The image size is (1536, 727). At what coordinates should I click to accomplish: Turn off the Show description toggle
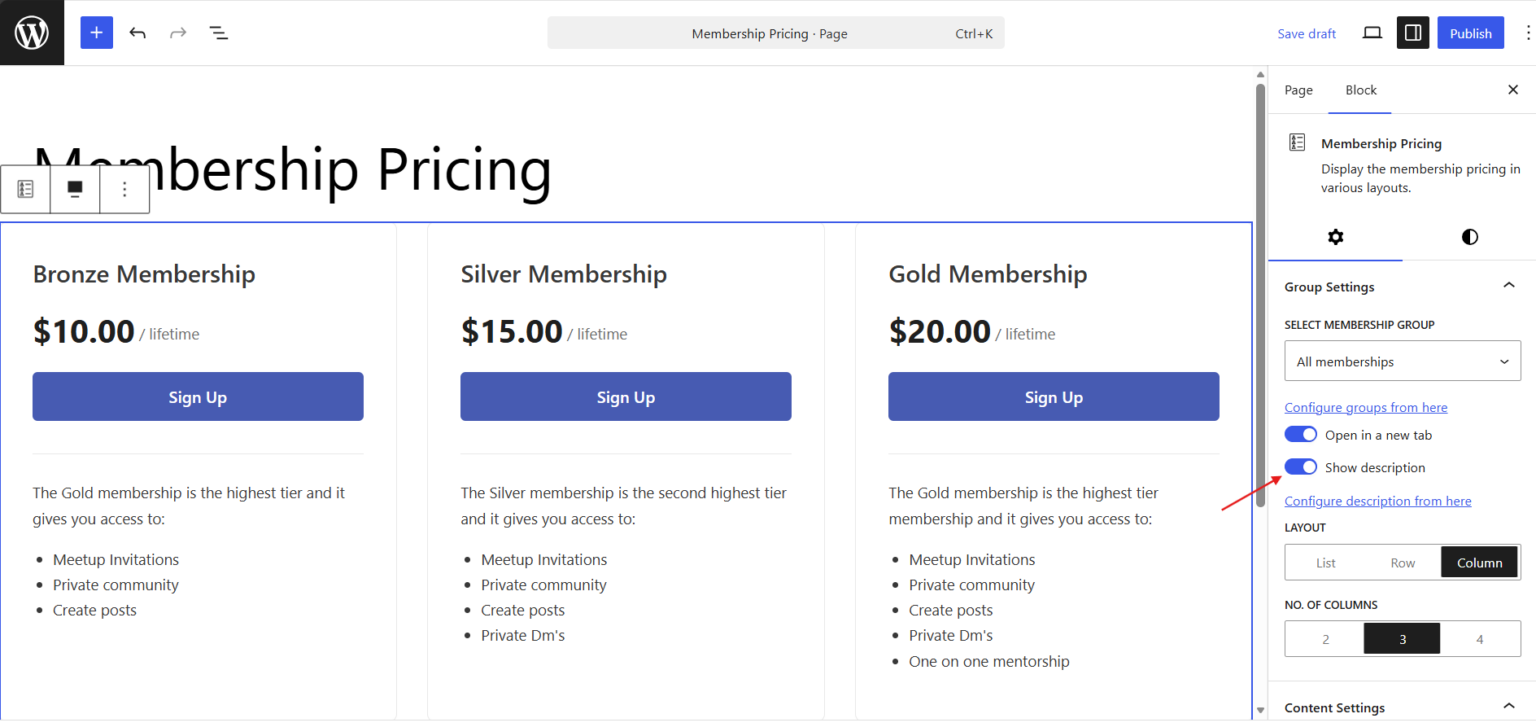point(1301,467)
